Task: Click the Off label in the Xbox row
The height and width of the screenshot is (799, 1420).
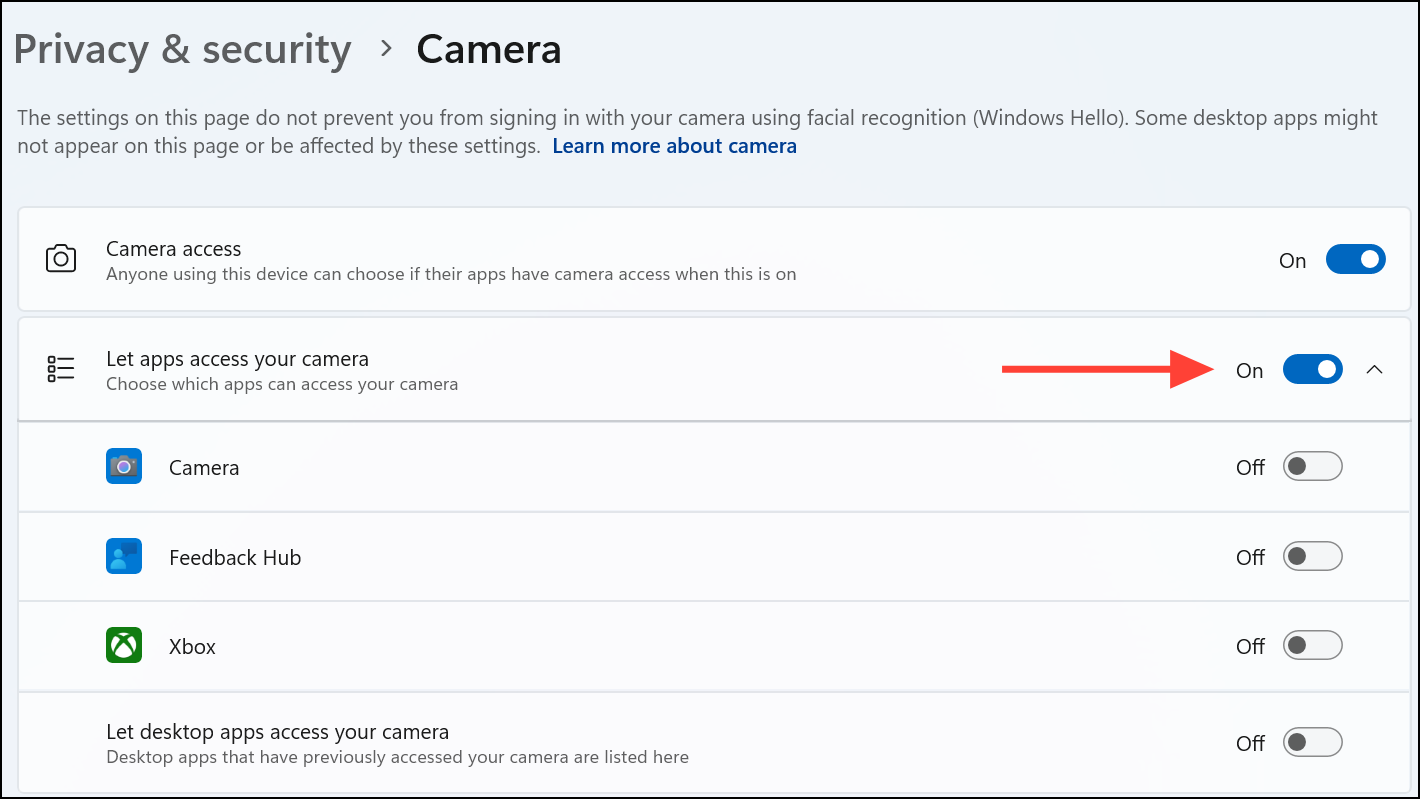Action: [1251, 646]
